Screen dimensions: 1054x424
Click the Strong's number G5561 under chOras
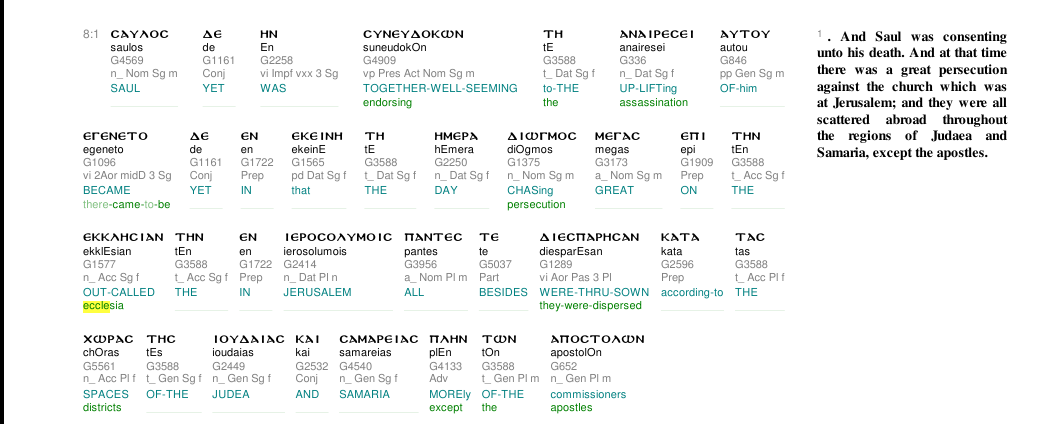click(x=97, y=366)
